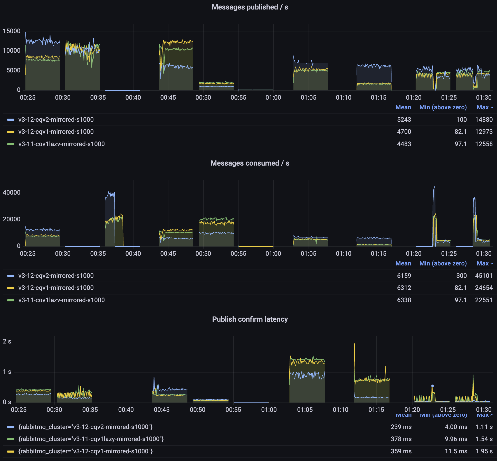
Task: Toggle v3-12-cqv1-mirrored-s1000 series in Messages published legend
Action: (56, 132)
